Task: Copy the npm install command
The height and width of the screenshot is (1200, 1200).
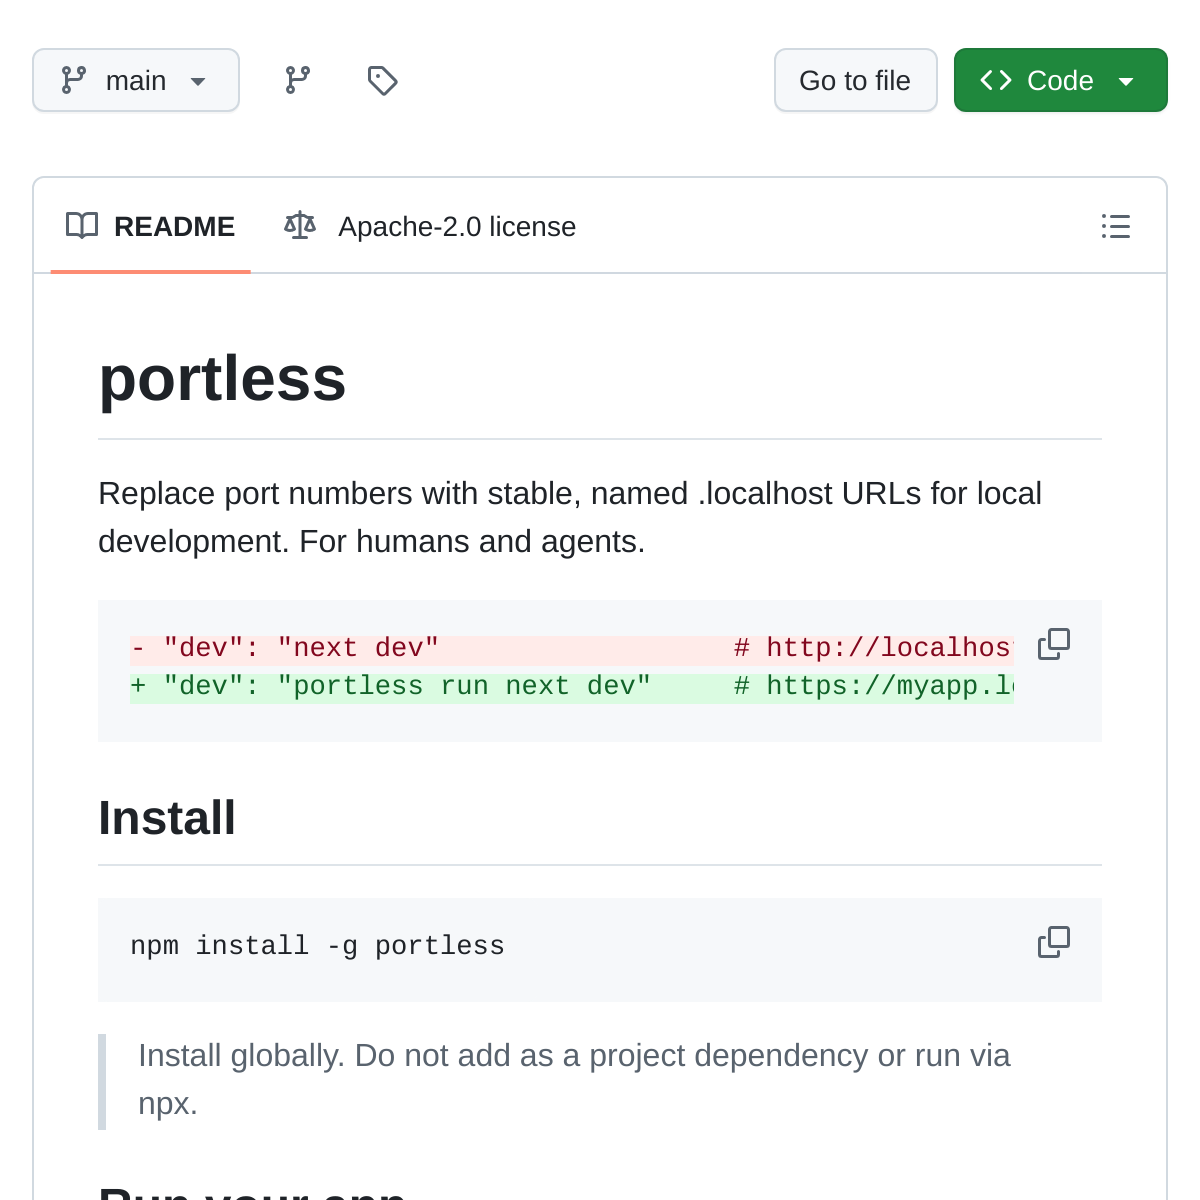Action: (x=1053, y=942)
